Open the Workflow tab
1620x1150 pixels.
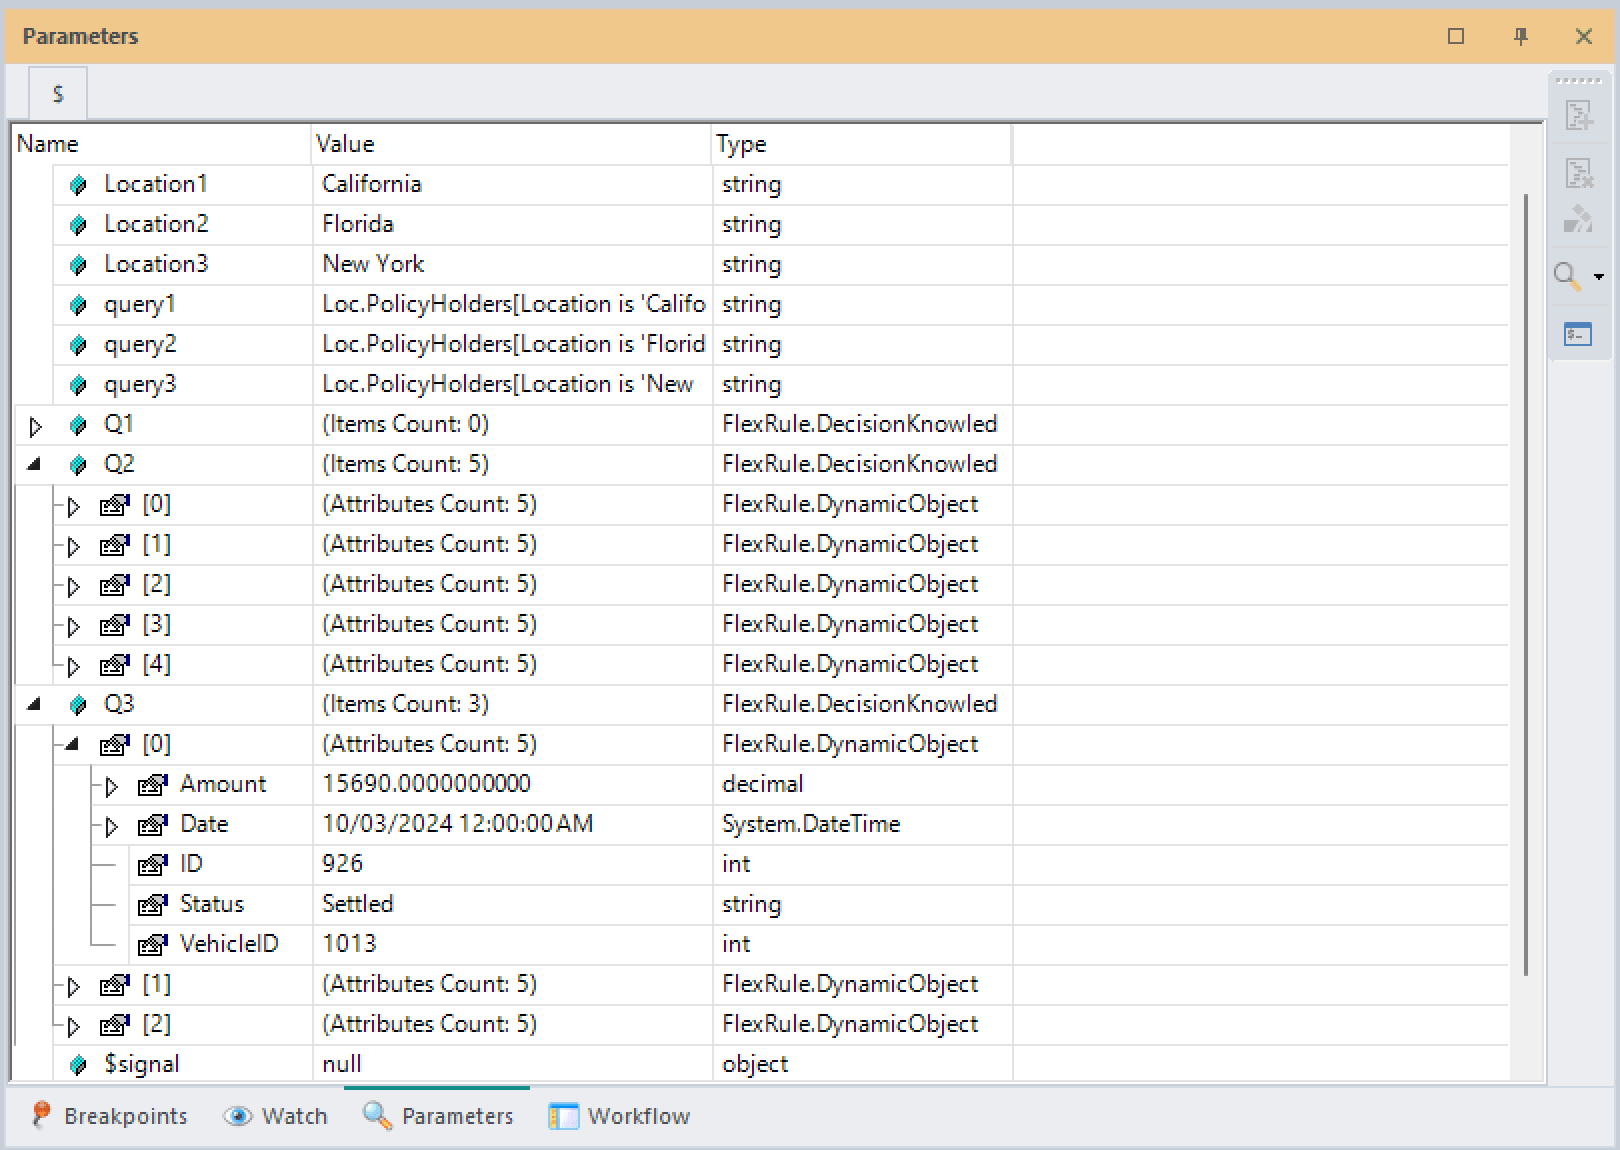click(619, 1116)
